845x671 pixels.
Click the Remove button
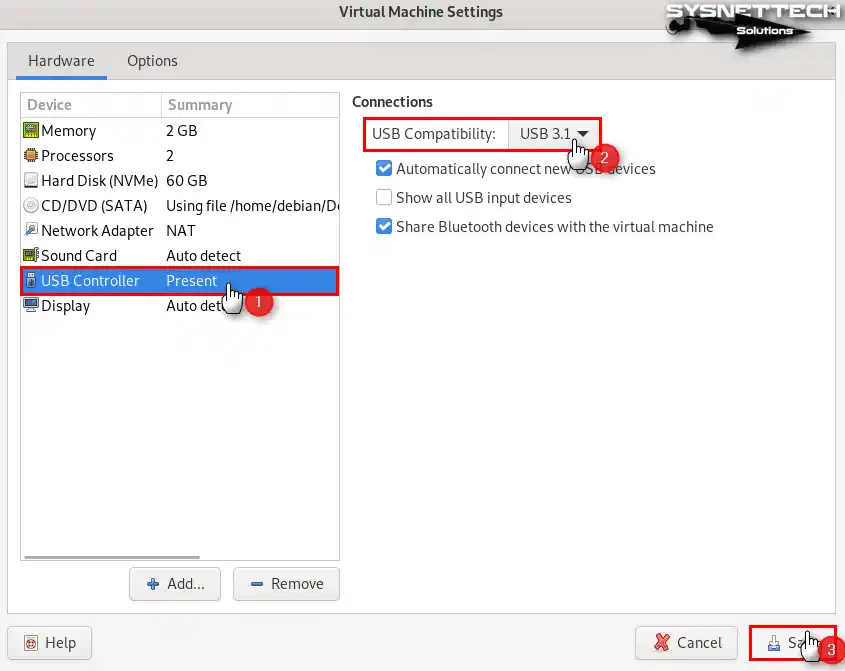coord(286,584)
